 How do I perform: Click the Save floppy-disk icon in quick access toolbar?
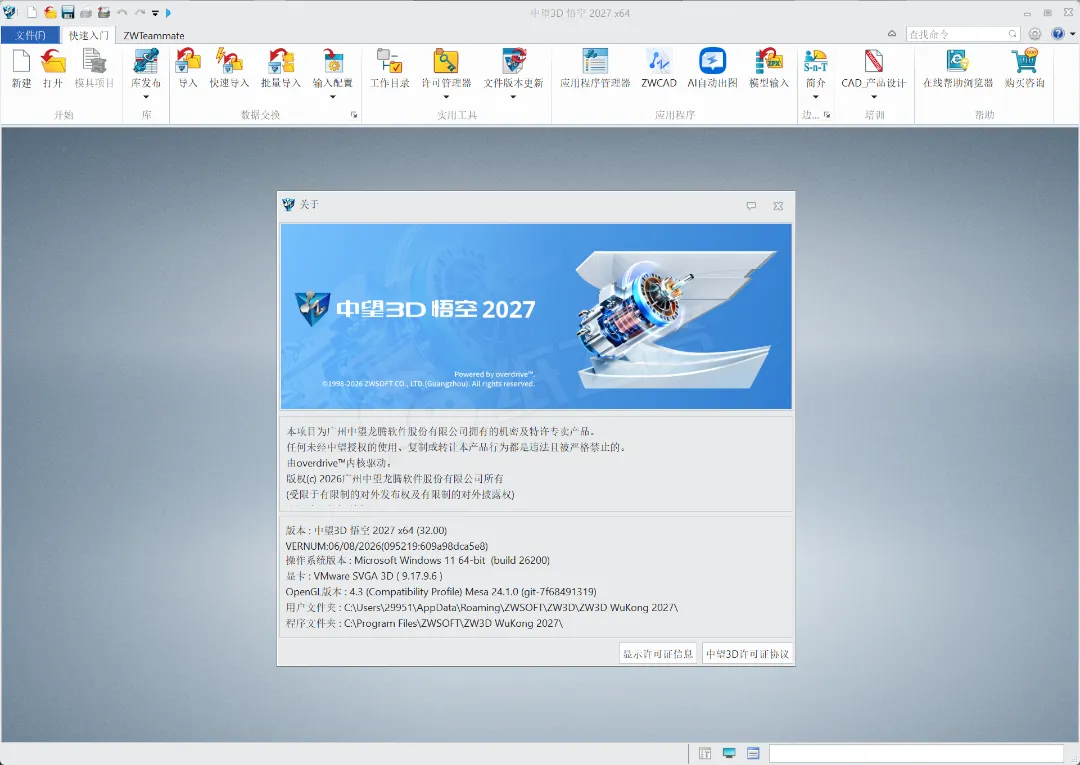[68, 12]
